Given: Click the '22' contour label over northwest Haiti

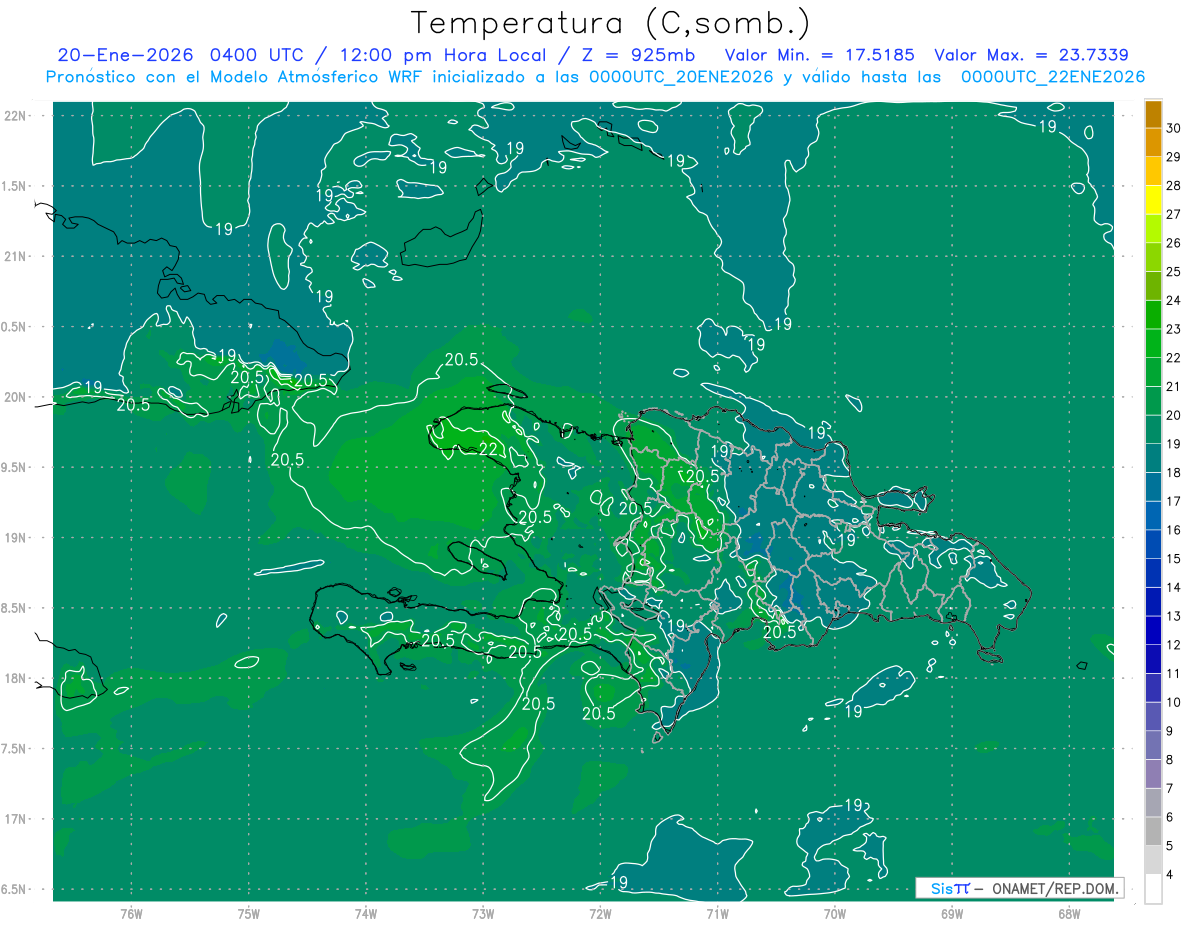Looking at the screenshot, I should coord(488,448).
